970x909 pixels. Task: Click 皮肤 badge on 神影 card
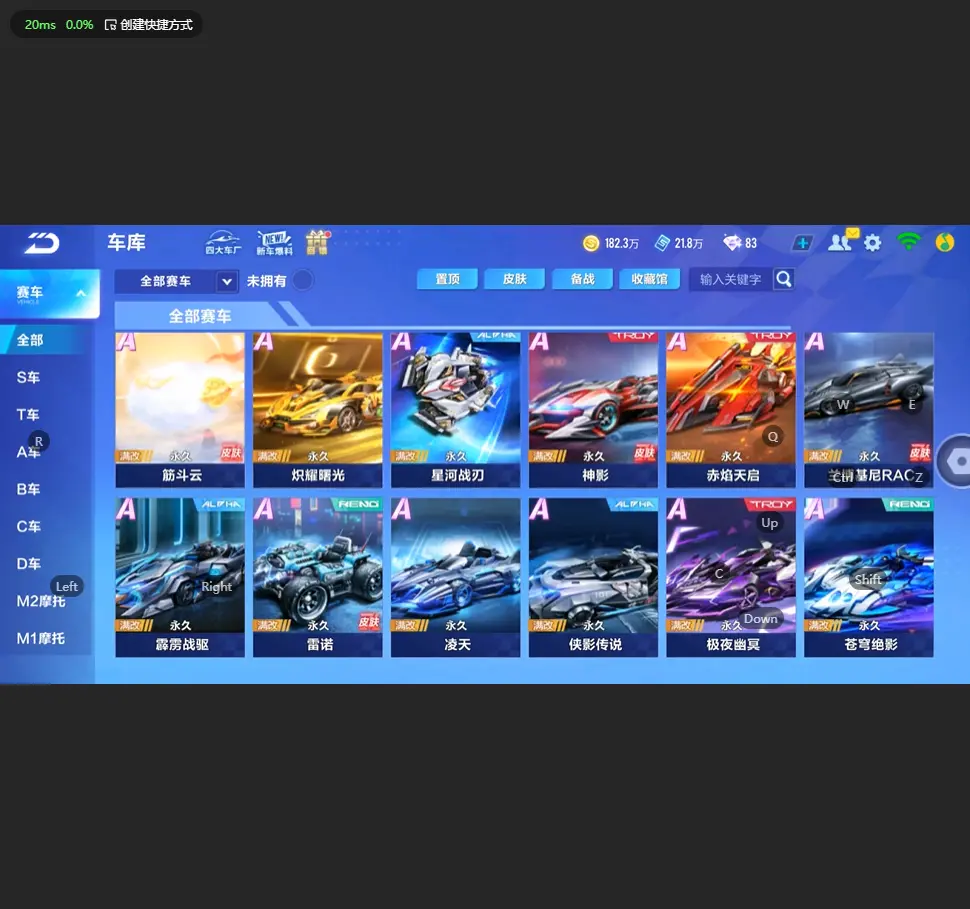coord(645,453)
